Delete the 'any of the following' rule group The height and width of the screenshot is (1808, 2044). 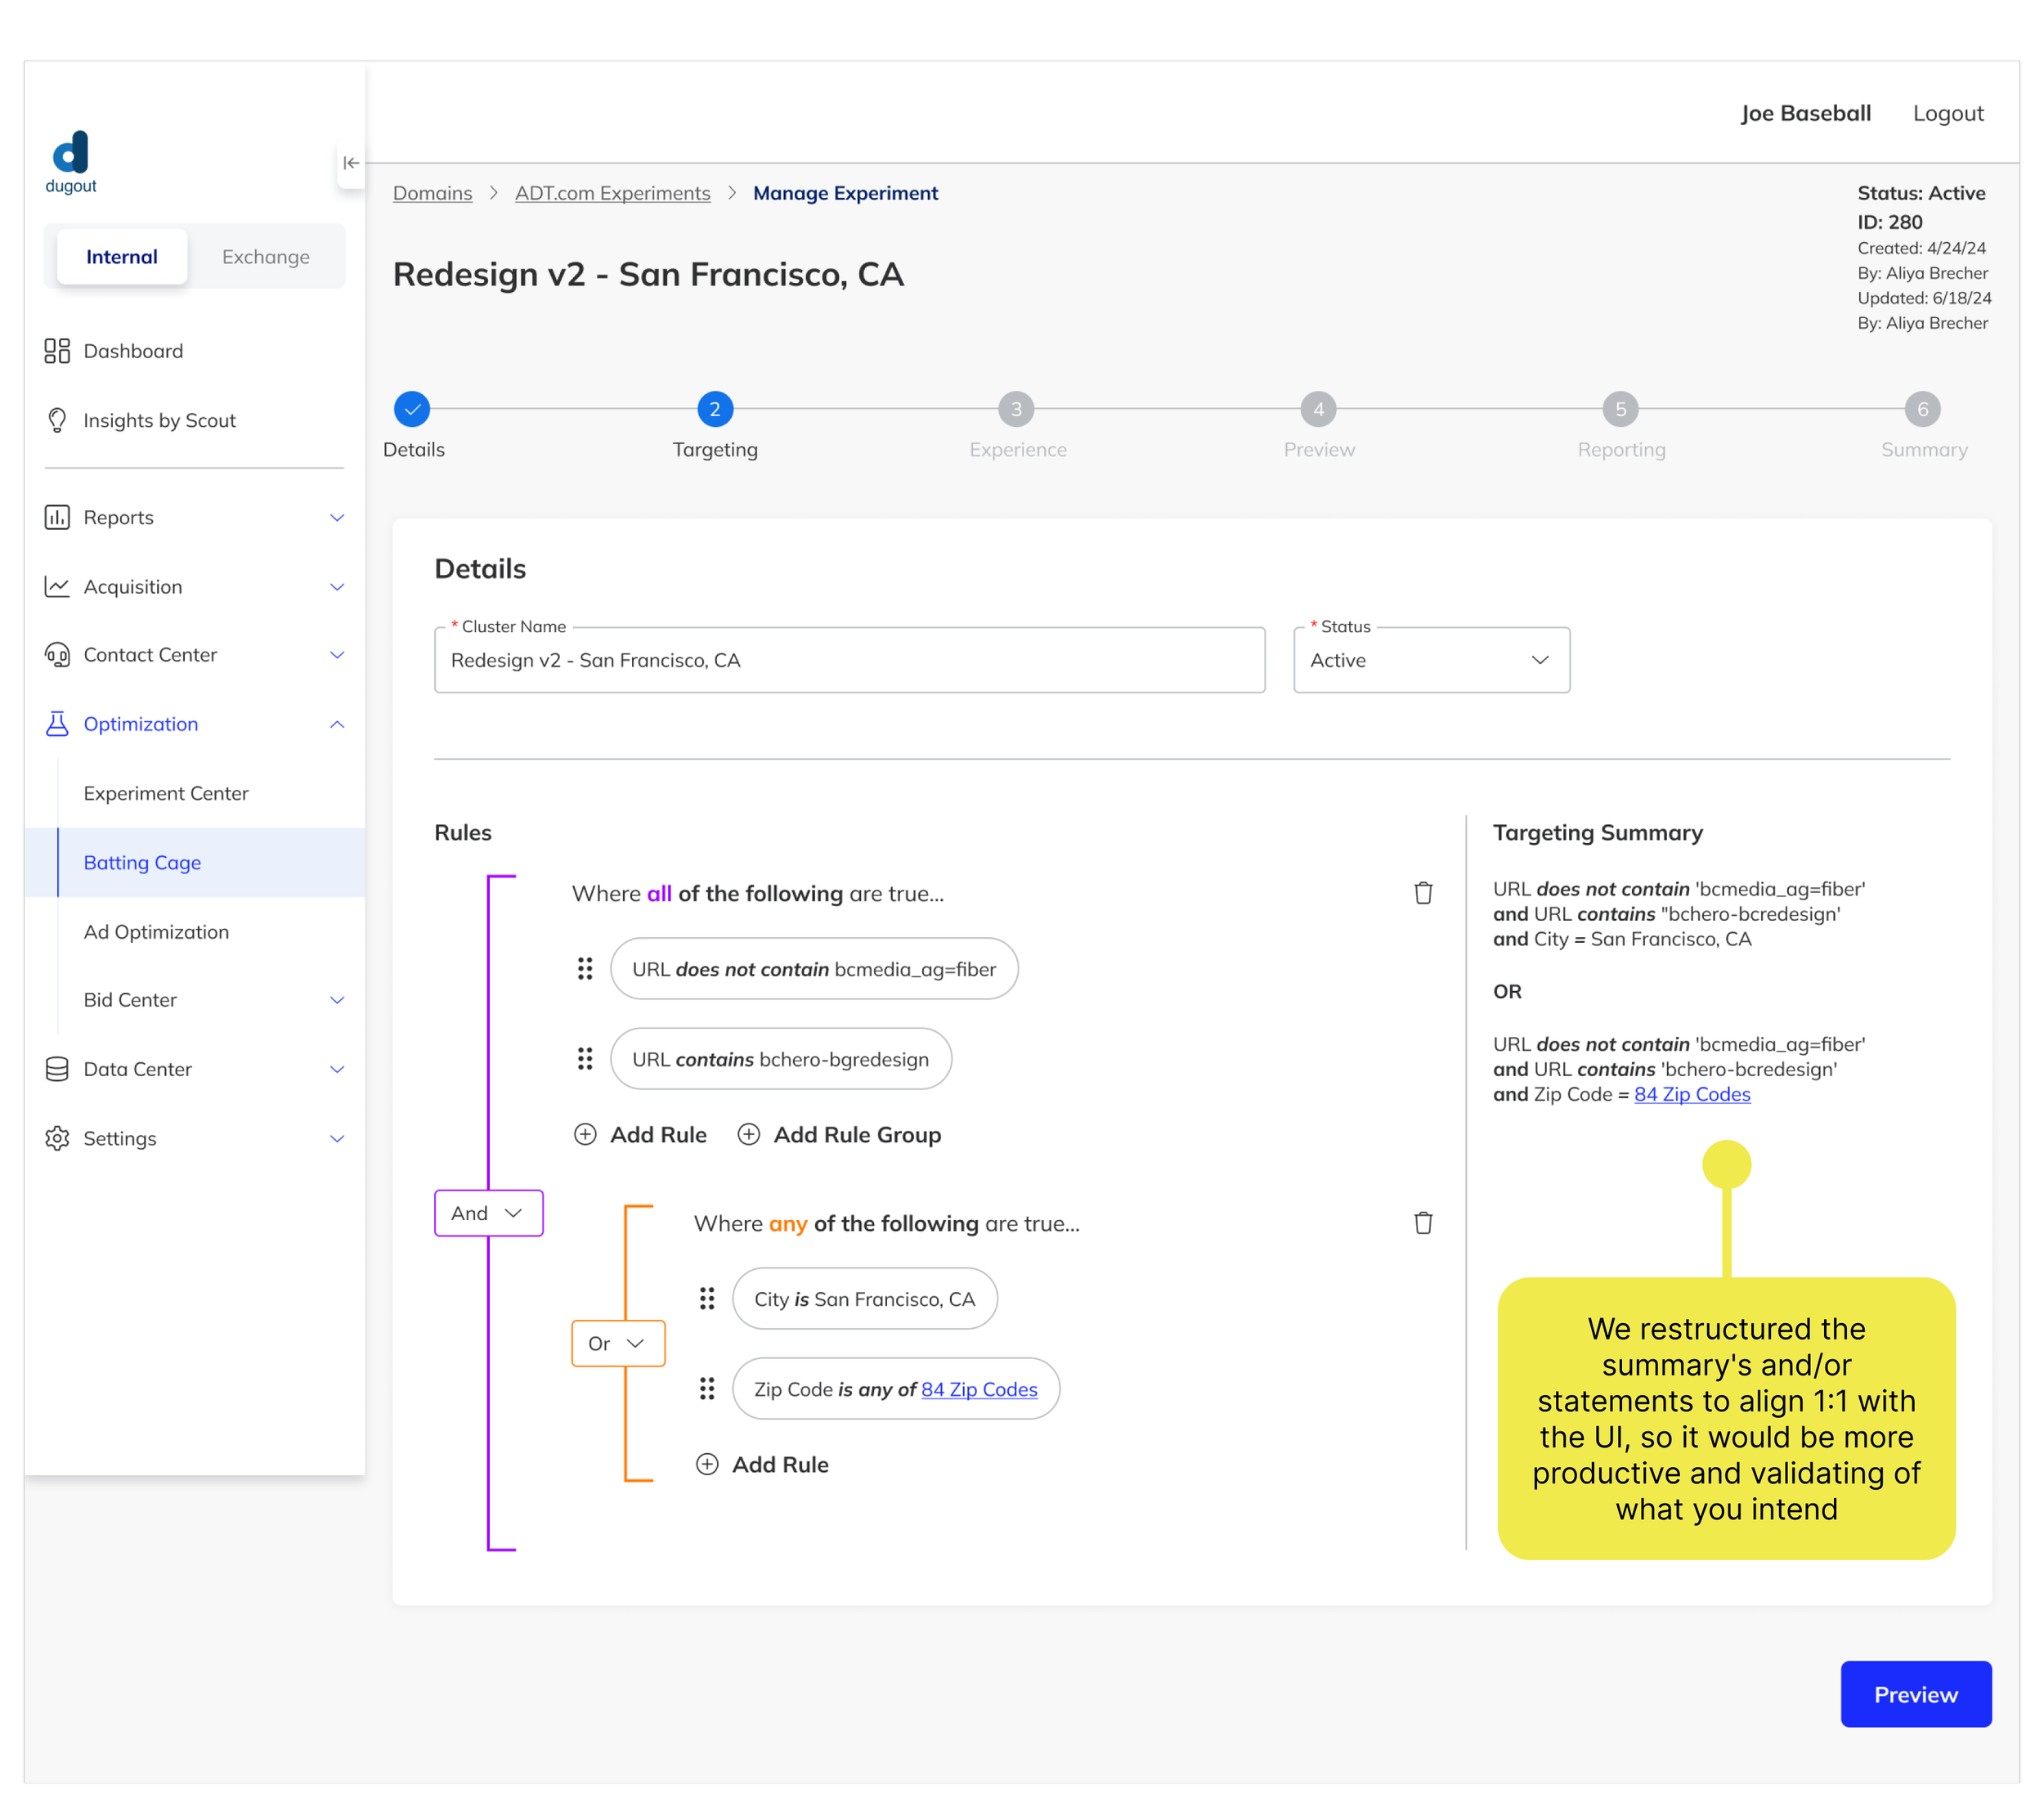pyautogui.click(x=1423, y=1223)
